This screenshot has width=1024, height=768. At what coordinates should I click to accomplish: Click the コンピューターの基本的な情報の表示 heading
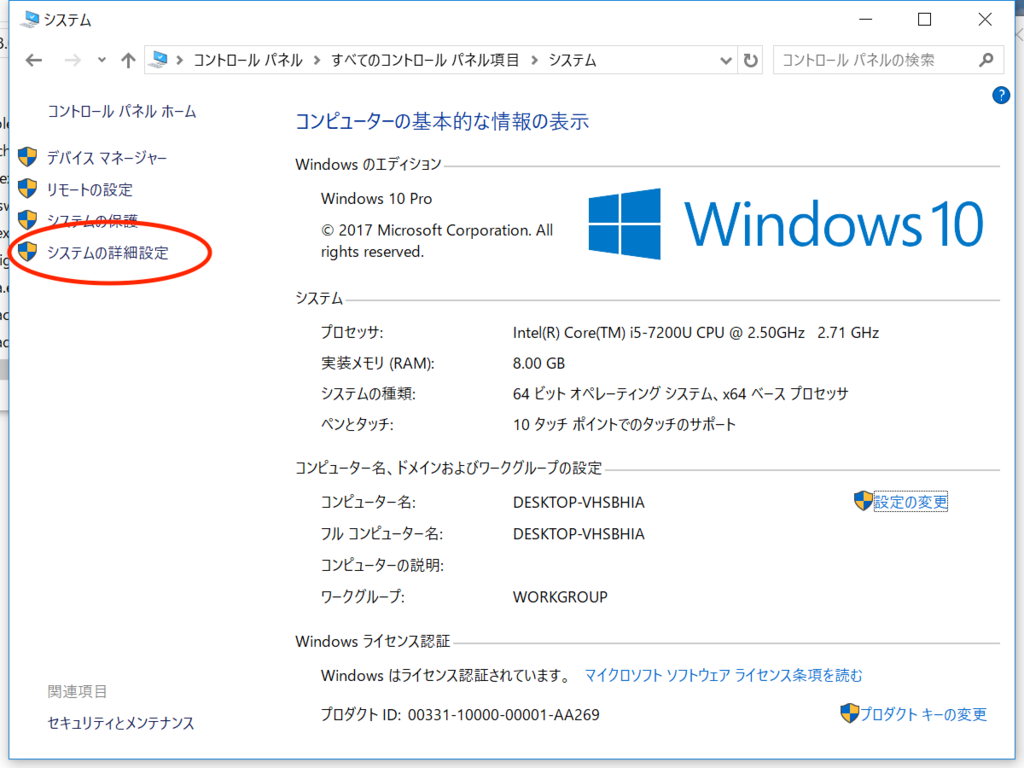(x=442, y=121)
